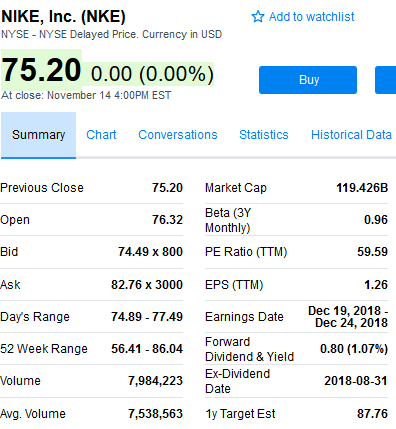
Task: Click the dividend value 0.80 (1.07%)
Action: [x=354, y=349]
